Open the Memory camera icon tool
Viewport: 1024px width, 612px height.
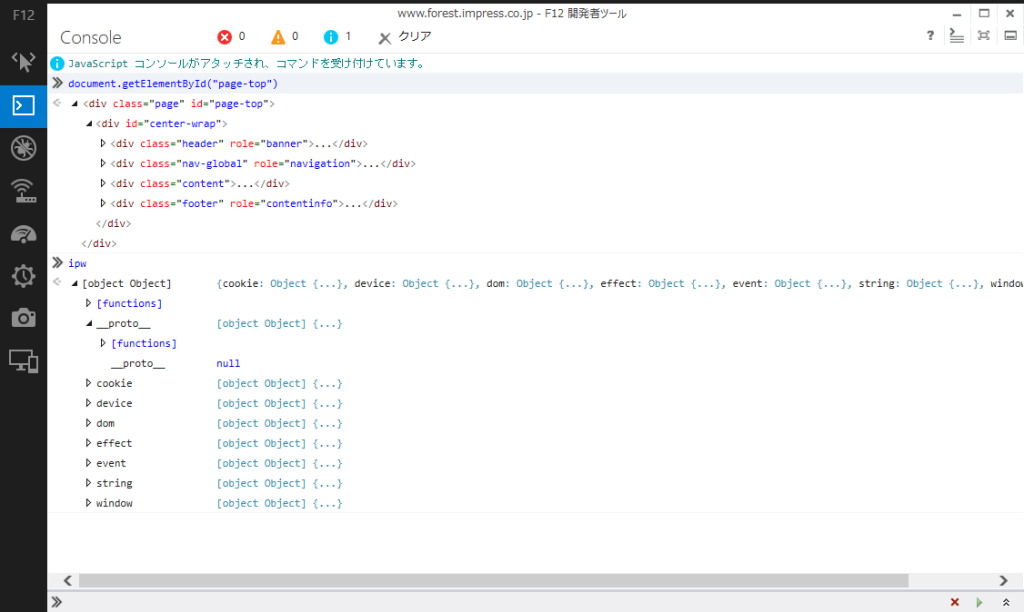point(24,318)
